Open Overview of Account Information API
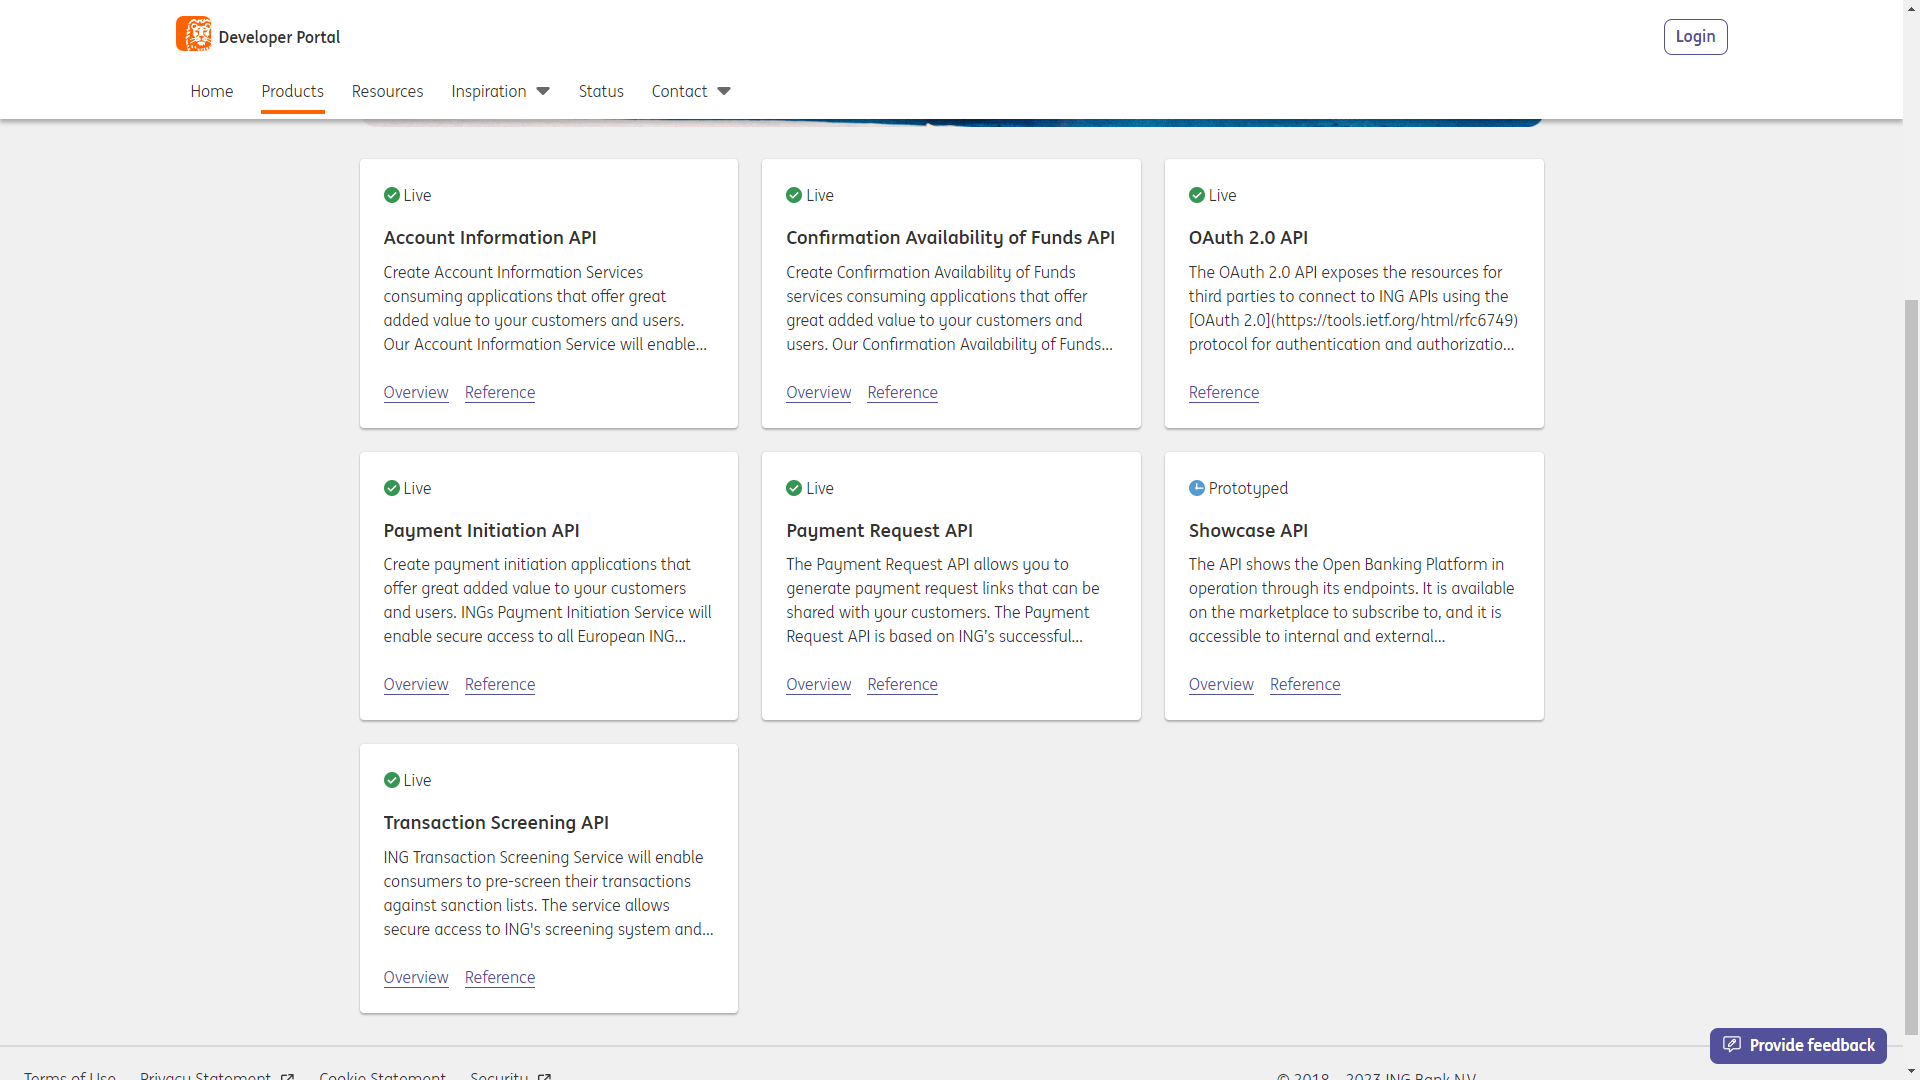This screenshot has width=1920, height=1080. pos(416,392)
